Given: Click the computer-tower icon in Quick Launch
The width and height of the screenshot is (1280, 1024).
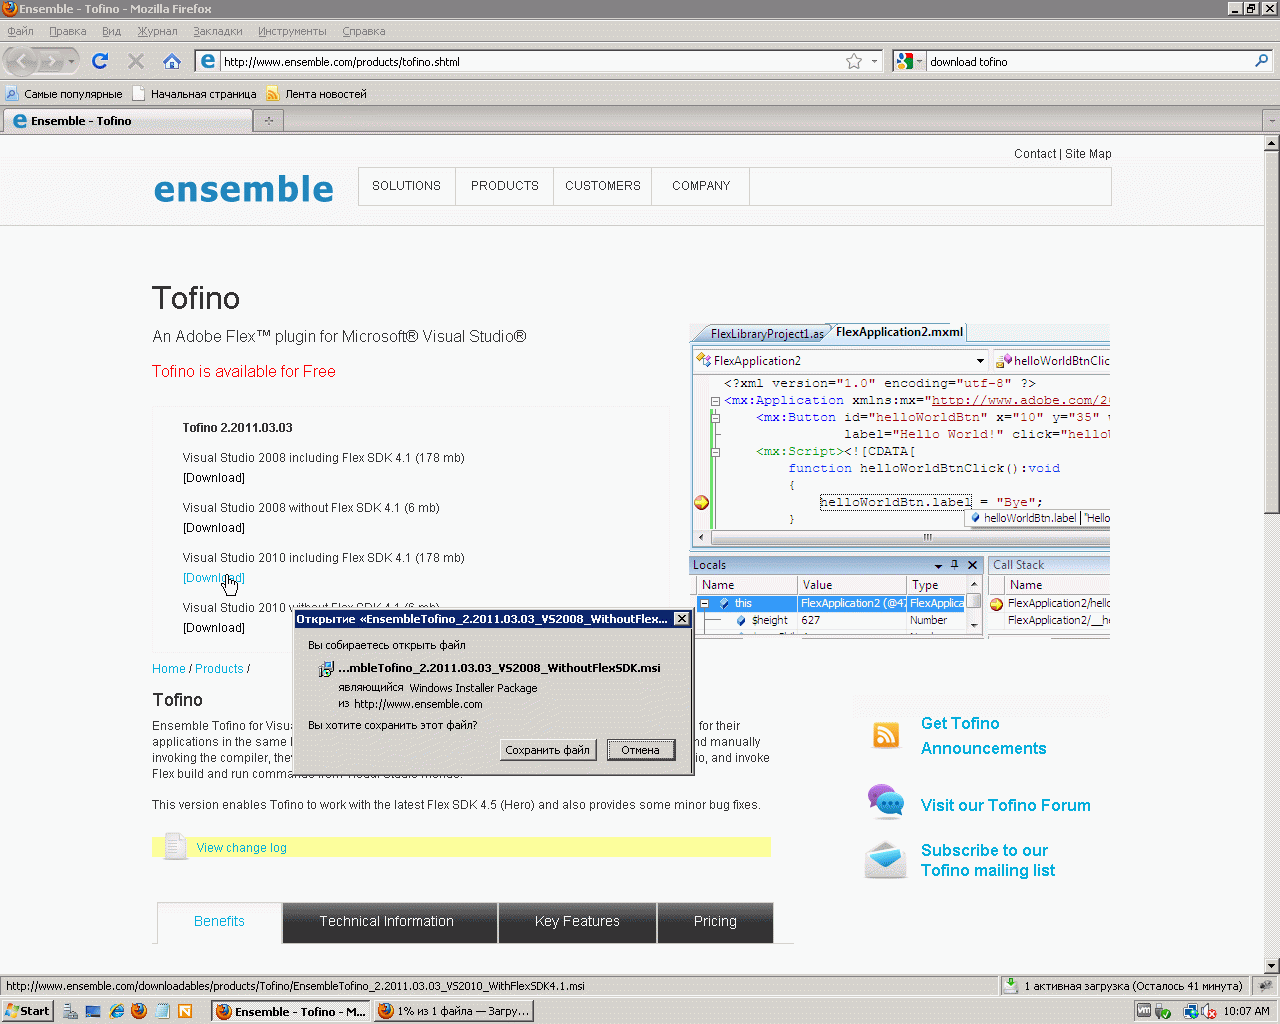Looking at the screenshot, I should pyautogui.click(x=70, y=1011).
